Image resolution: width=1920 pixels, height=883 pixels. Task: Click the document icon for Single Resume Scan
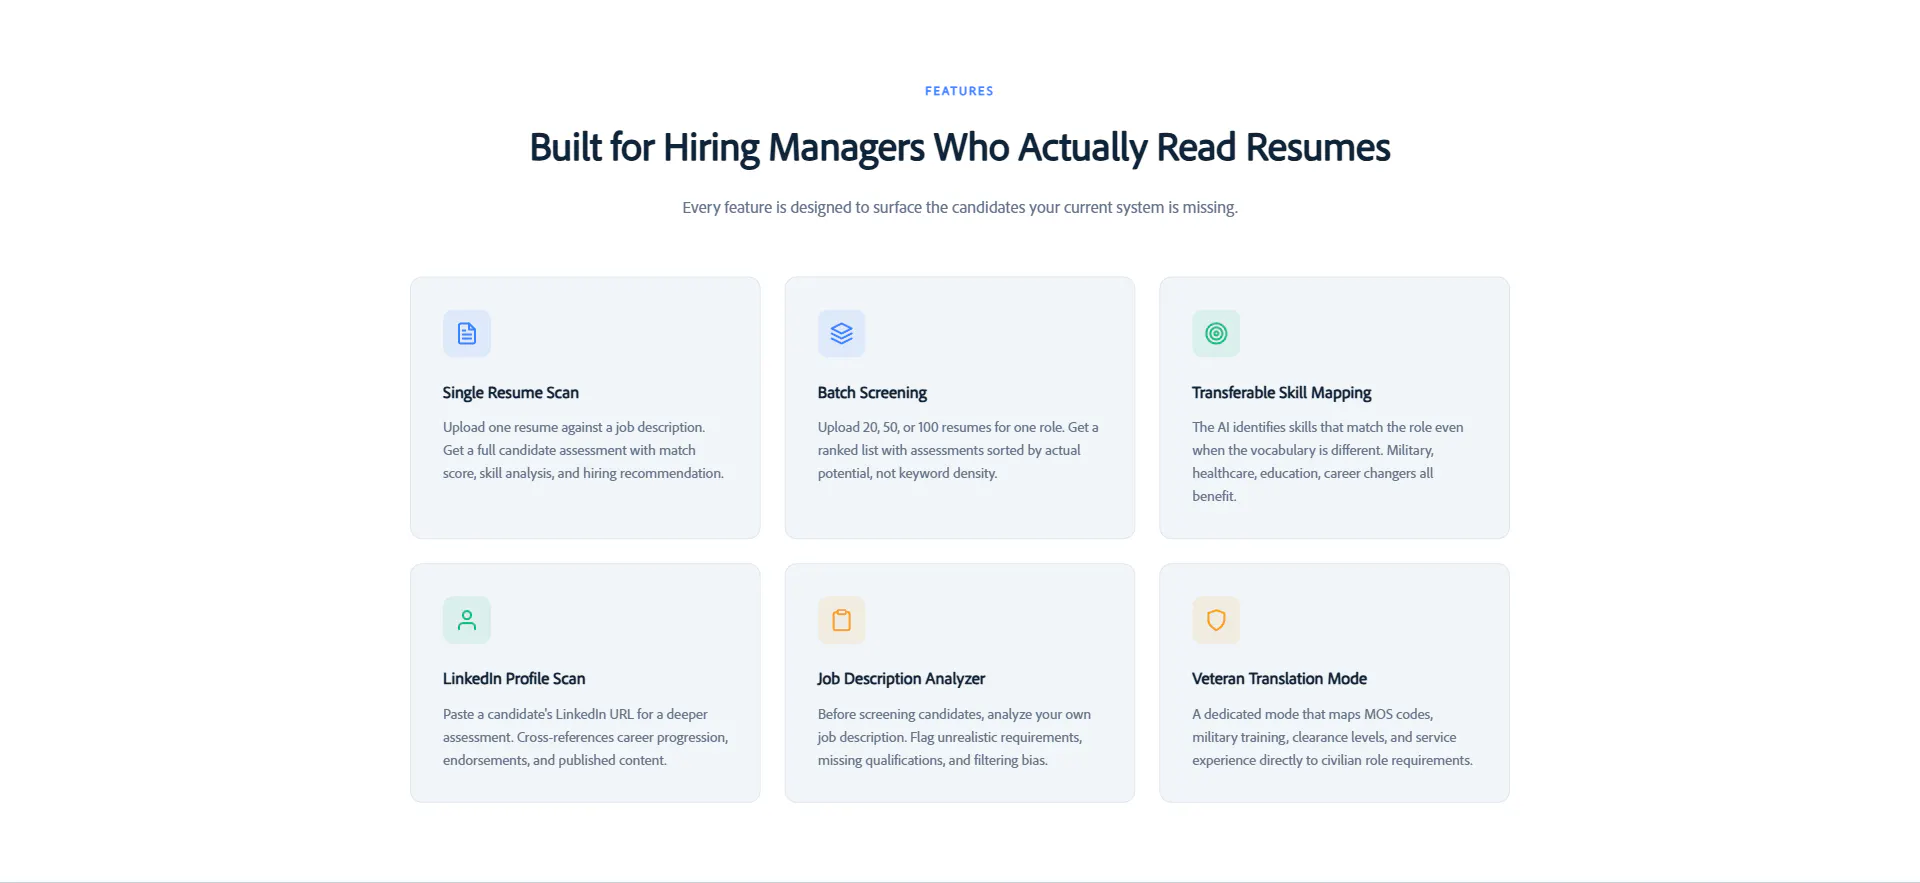coord(467,333)
